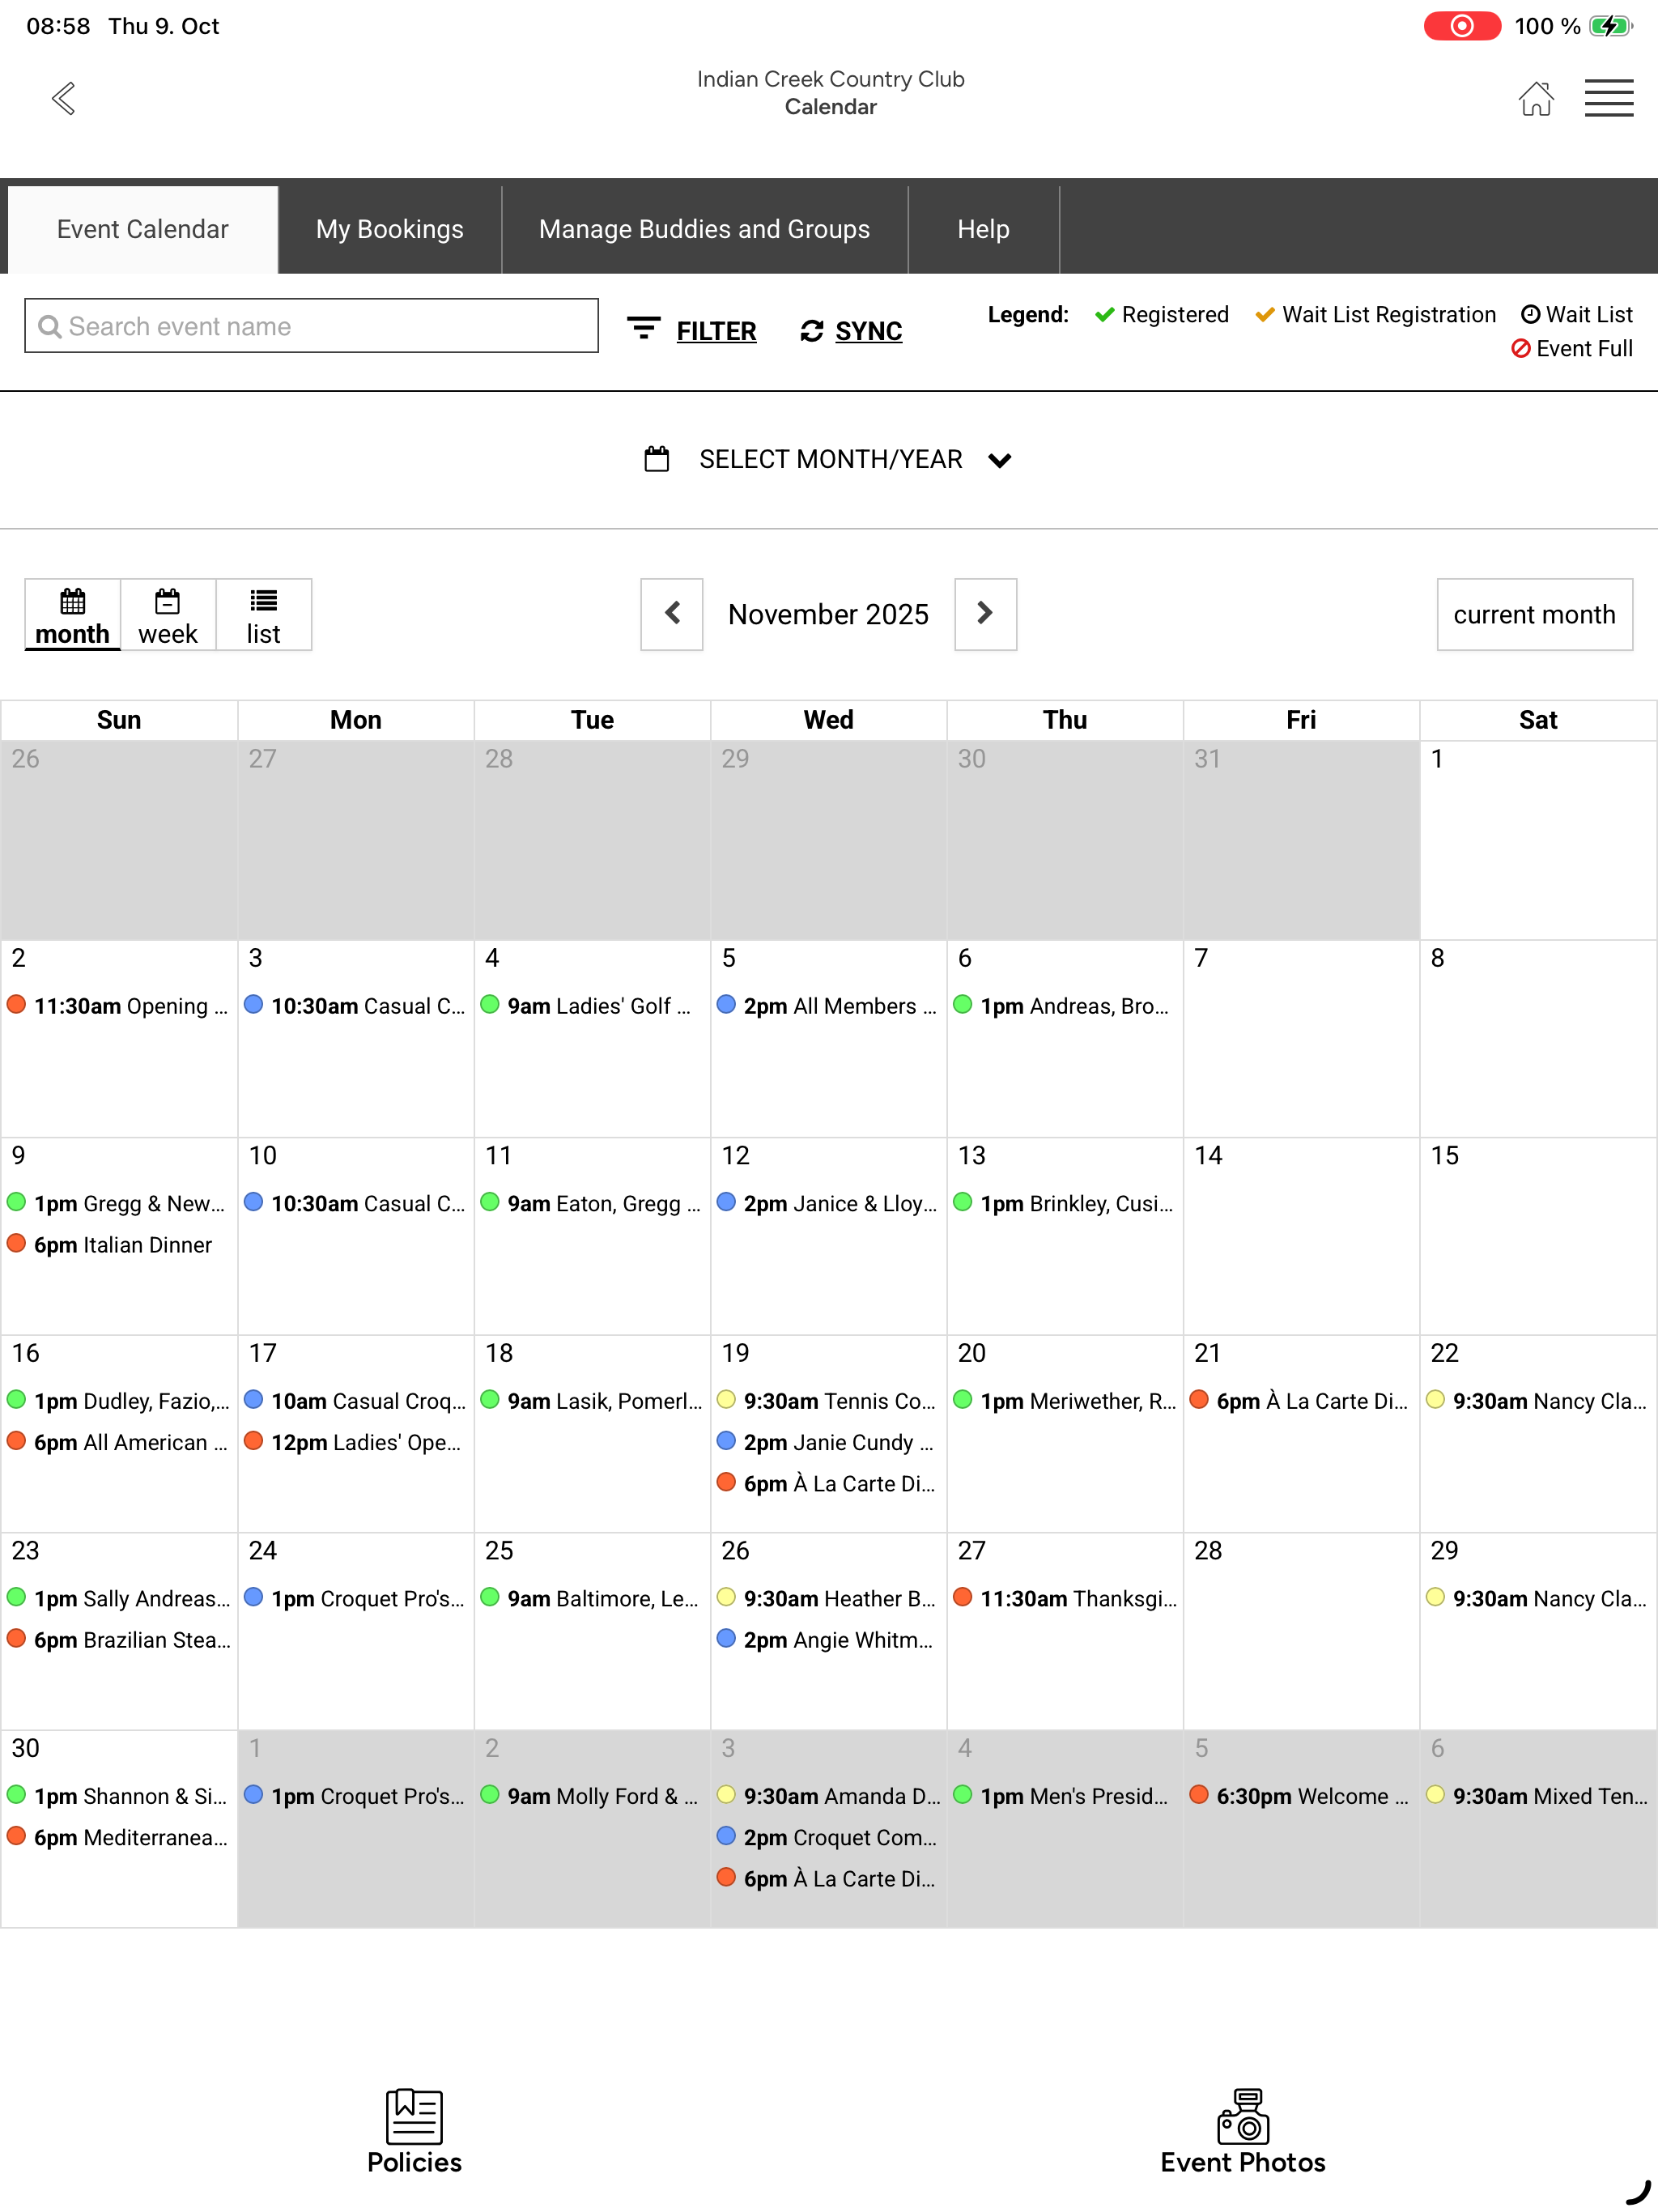Click the calendar icon beside Select Month/Year

coord(656,459)
